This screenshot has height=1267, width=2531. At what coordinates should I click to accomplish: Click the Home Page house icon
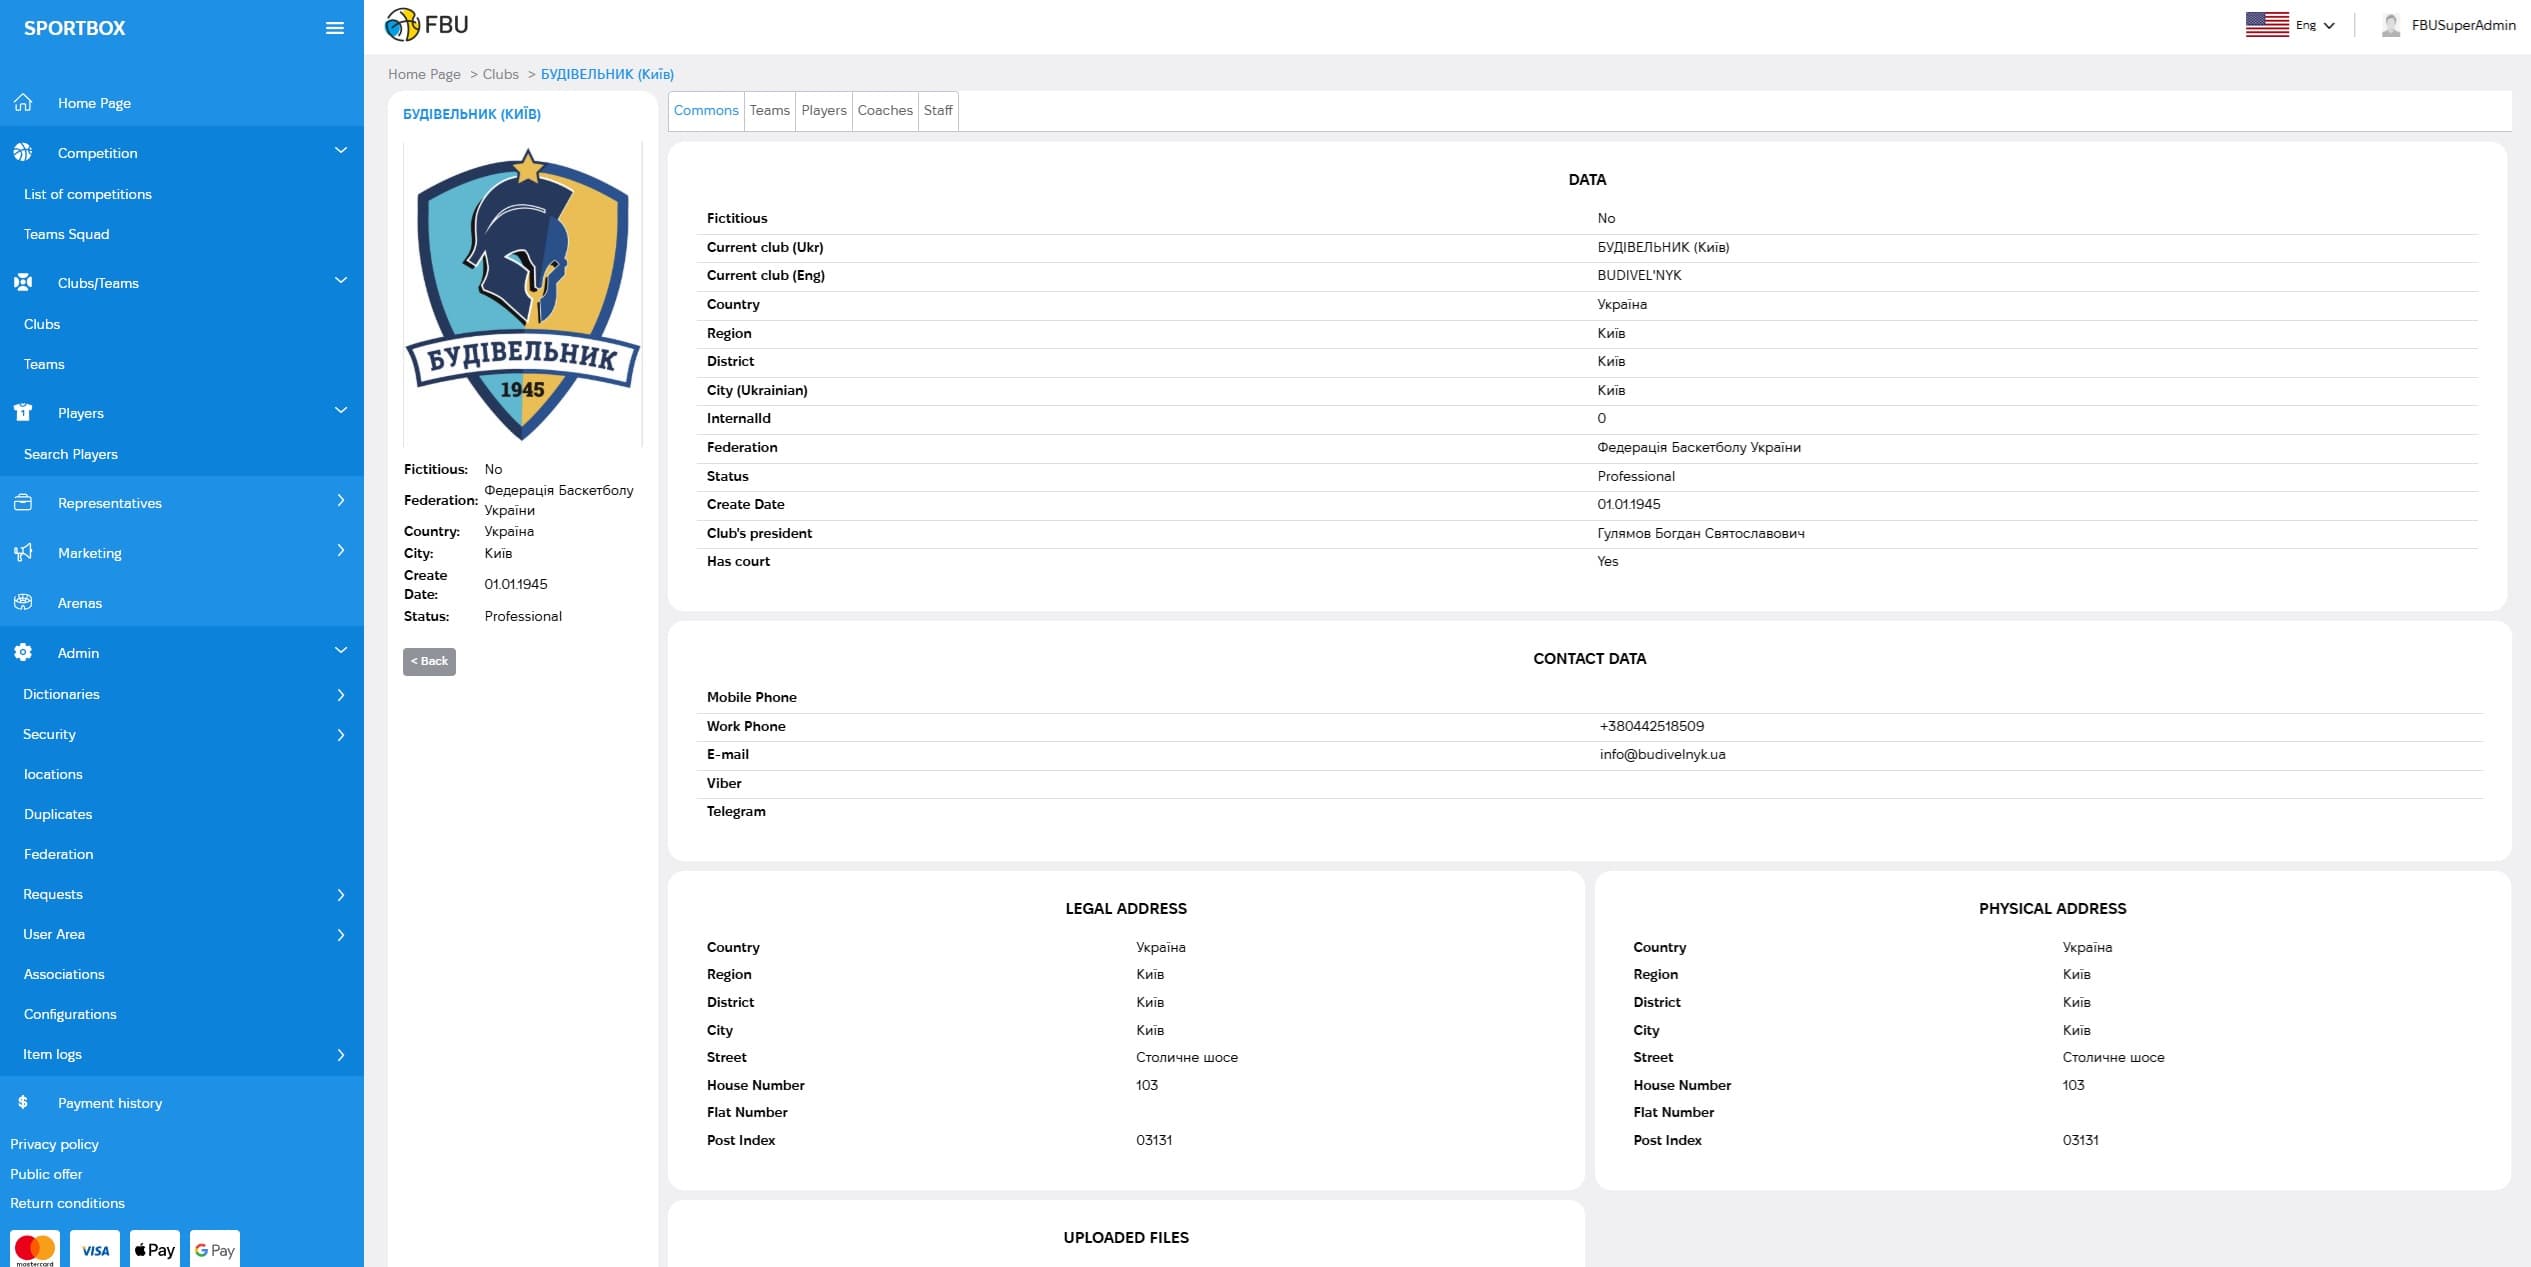pos(23,102)
